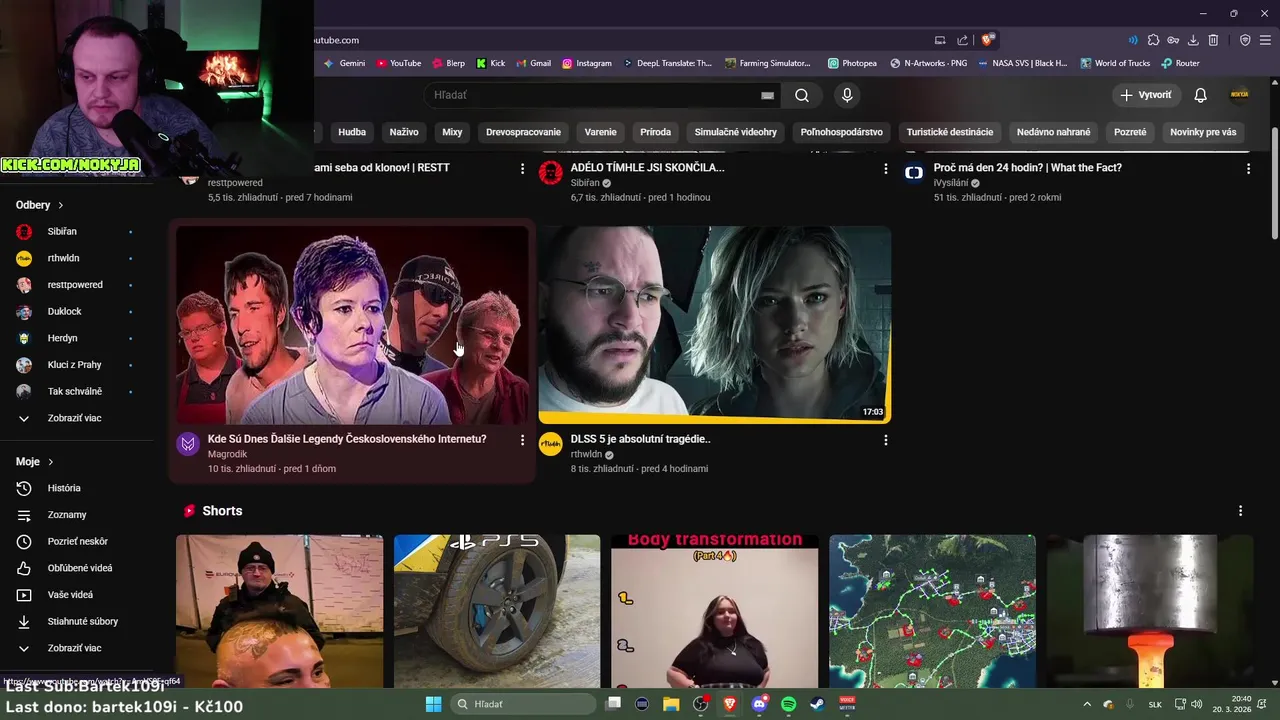Select the Simulačné videohry filter chip

tap(736, 132)
